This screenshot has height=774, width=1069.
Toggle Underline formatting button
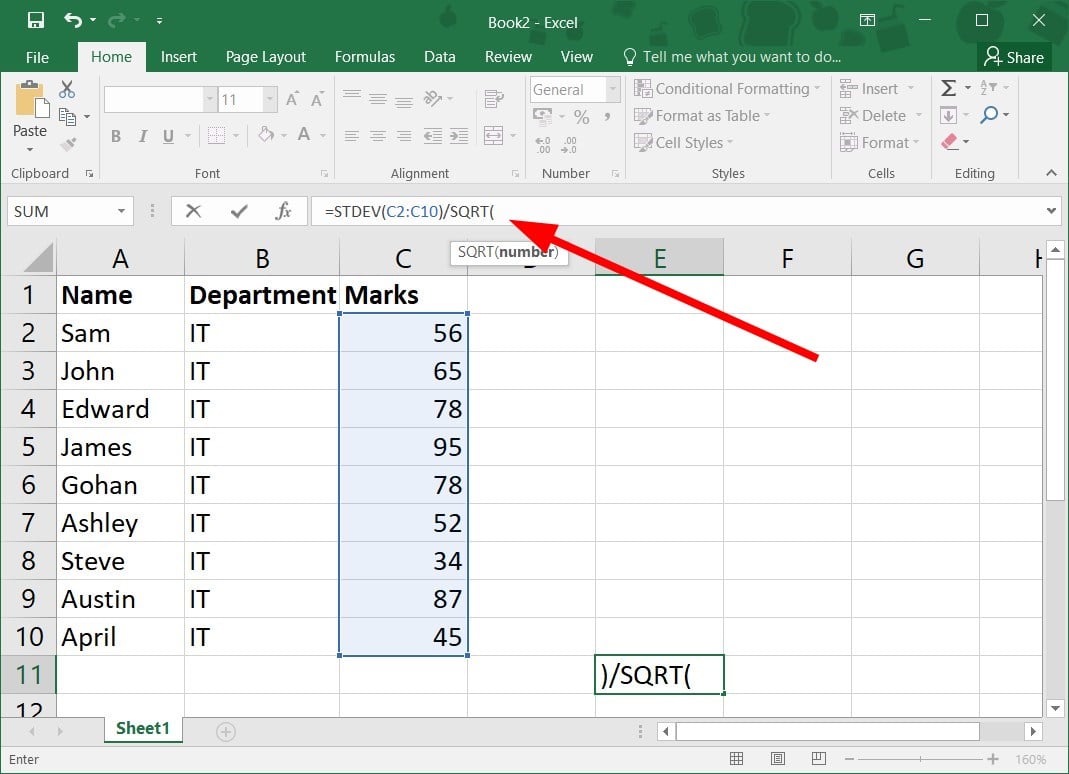point(168,136)
